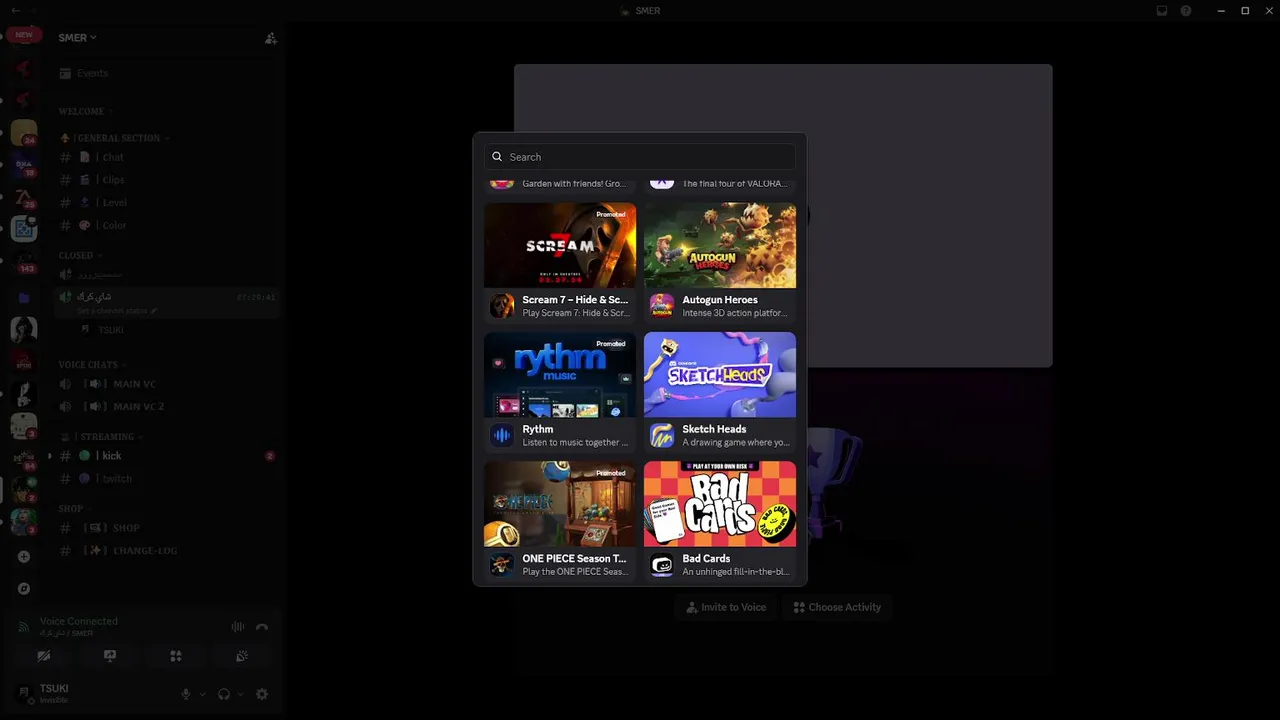Open User Settings gear icon

click(x=262, y=694)
